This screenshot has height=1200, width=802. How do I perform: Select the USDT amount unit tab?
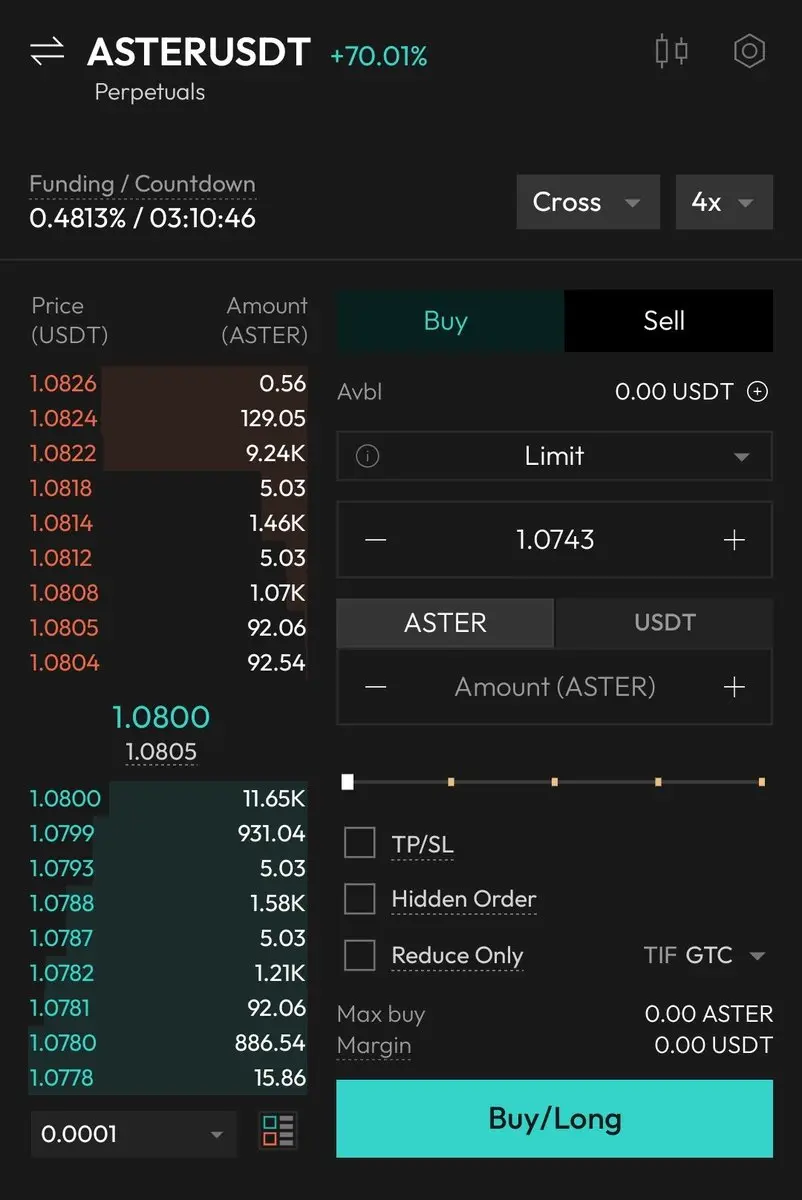pyautogui.click(x=664, y=623)
